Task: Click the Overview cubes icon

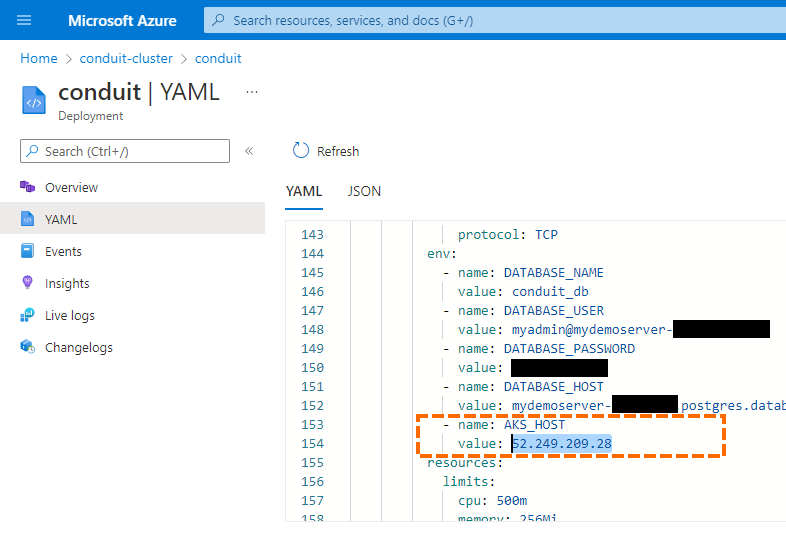Action: [x=27, y=187]
